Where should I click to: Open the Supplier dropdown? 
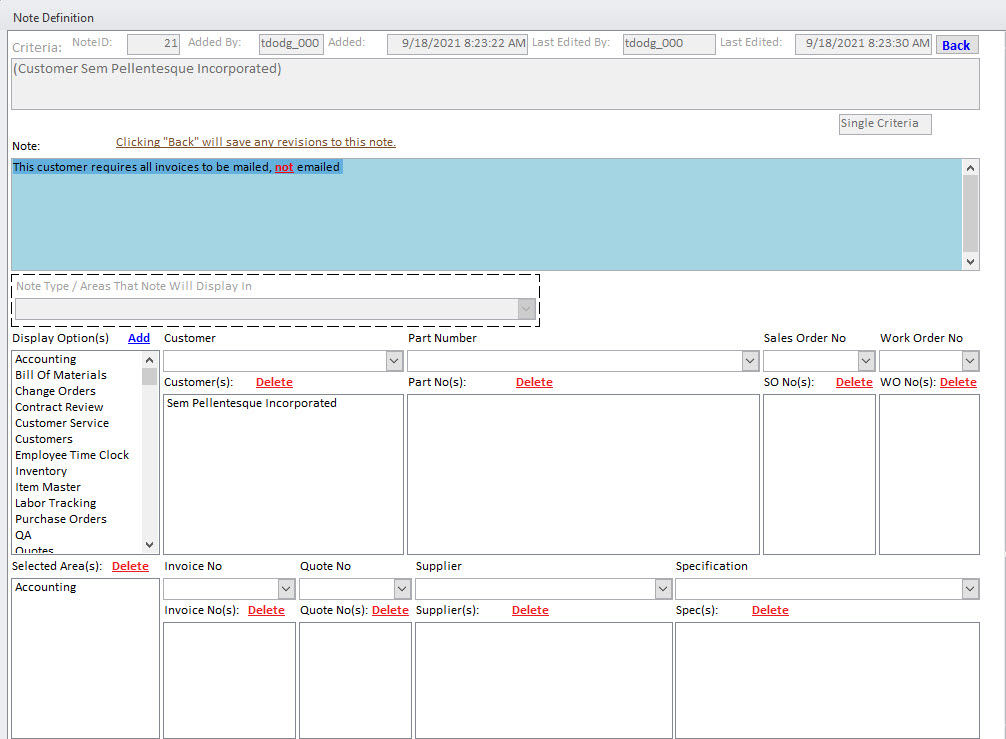(662, 589)
